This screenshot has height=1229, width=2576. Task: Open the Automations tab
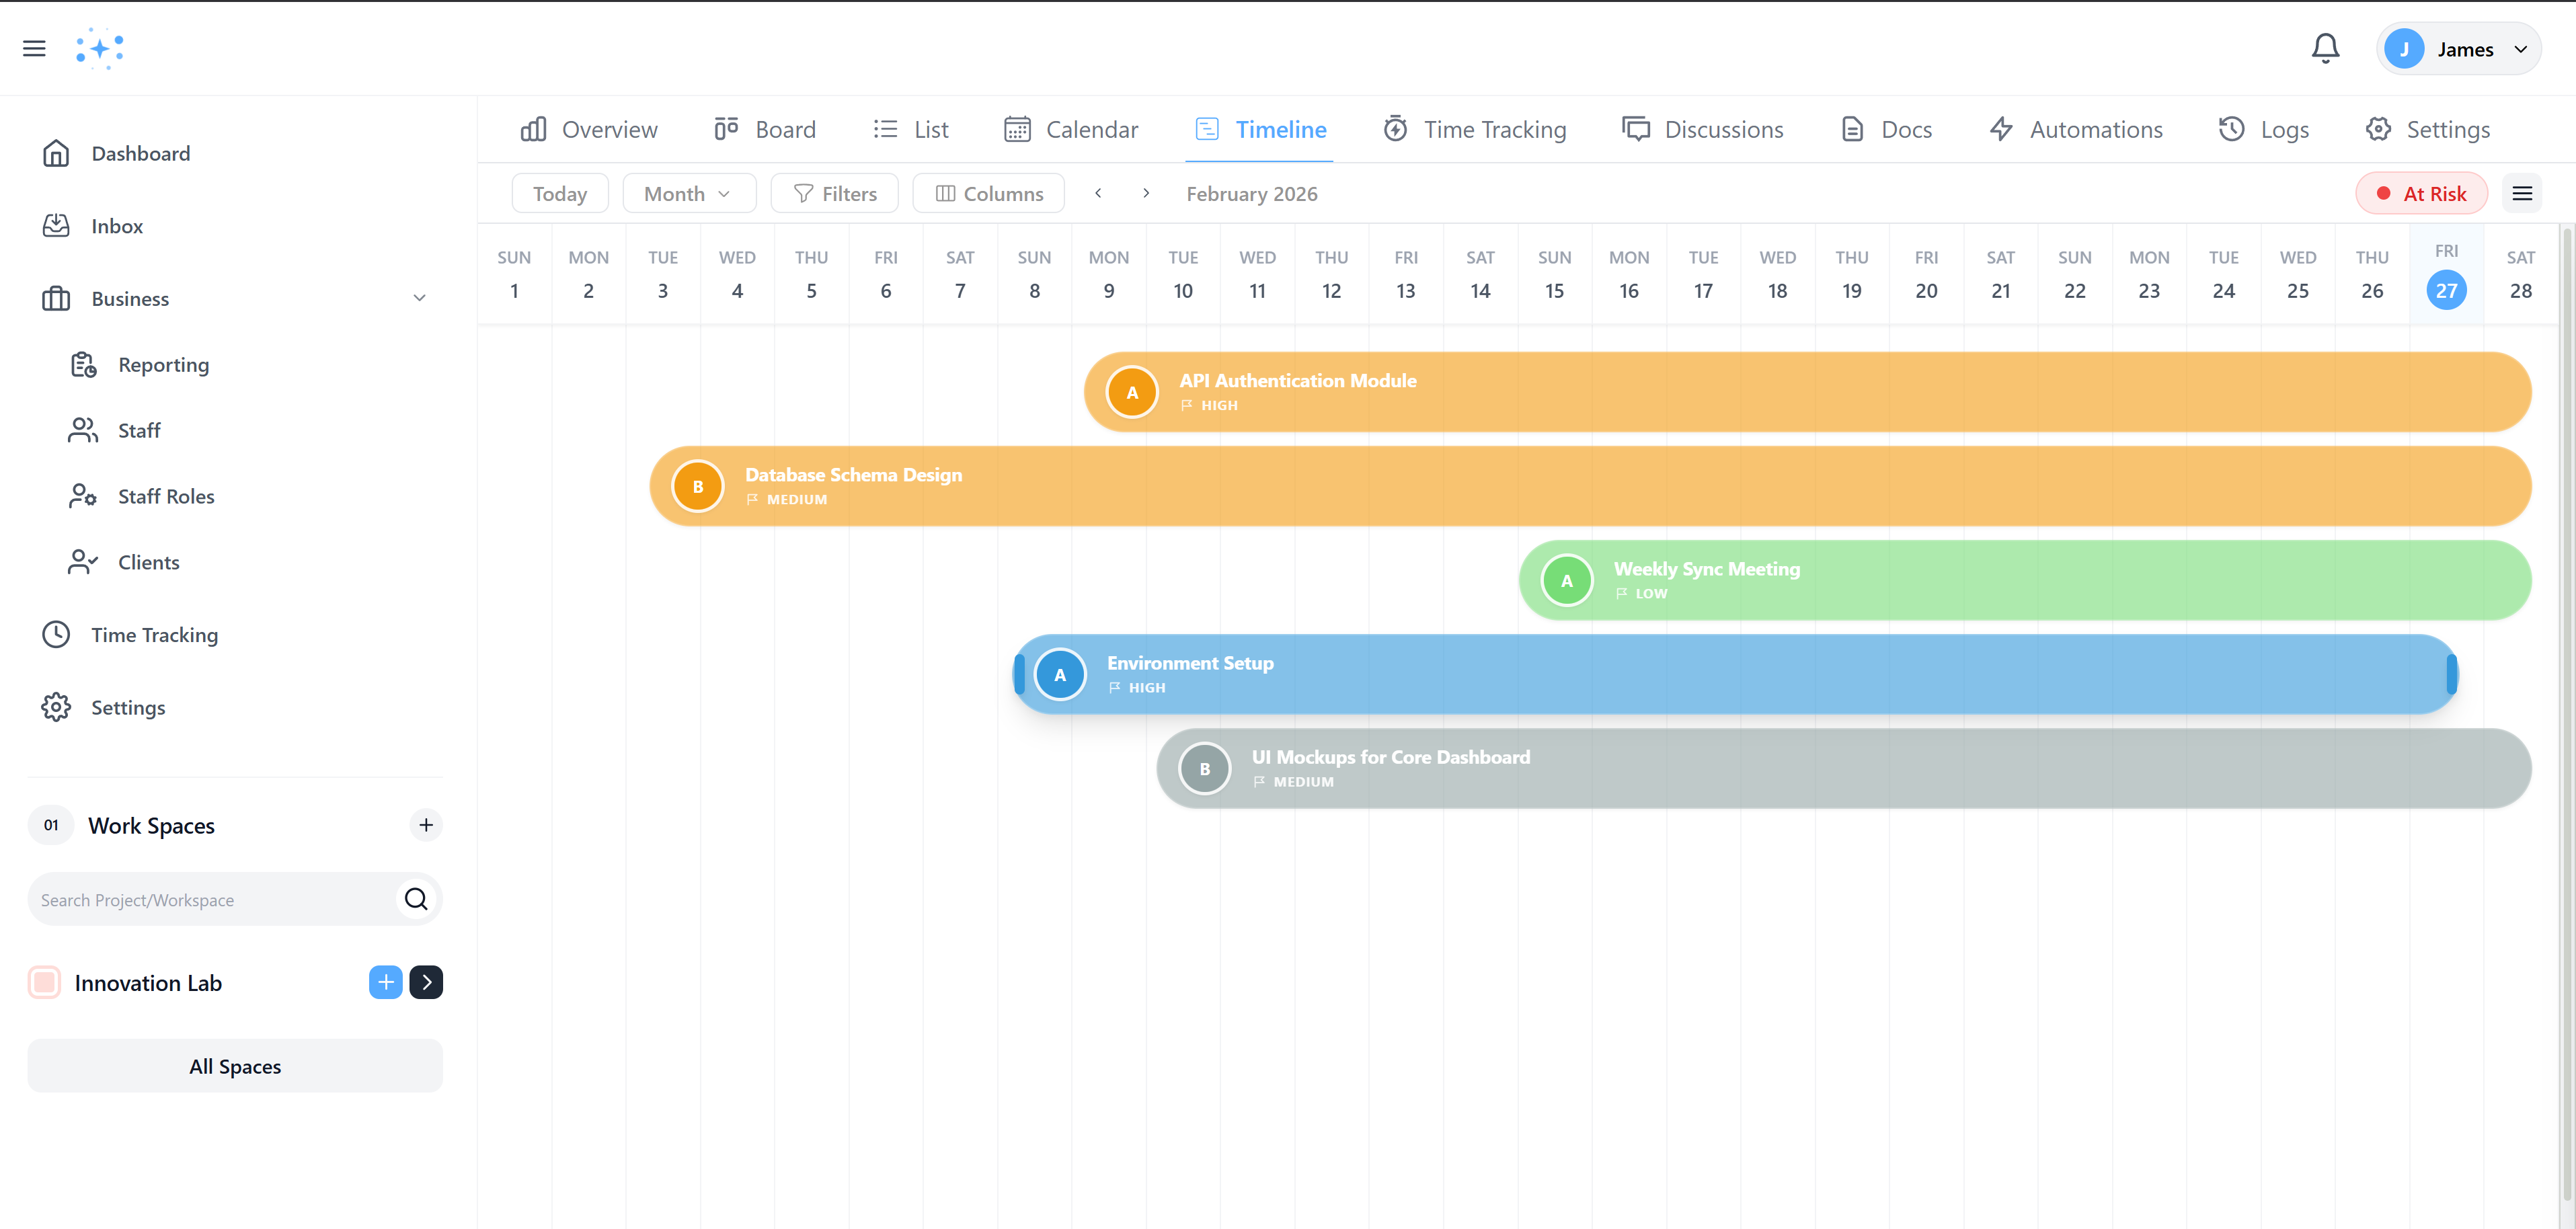(x=2076, y=129)
